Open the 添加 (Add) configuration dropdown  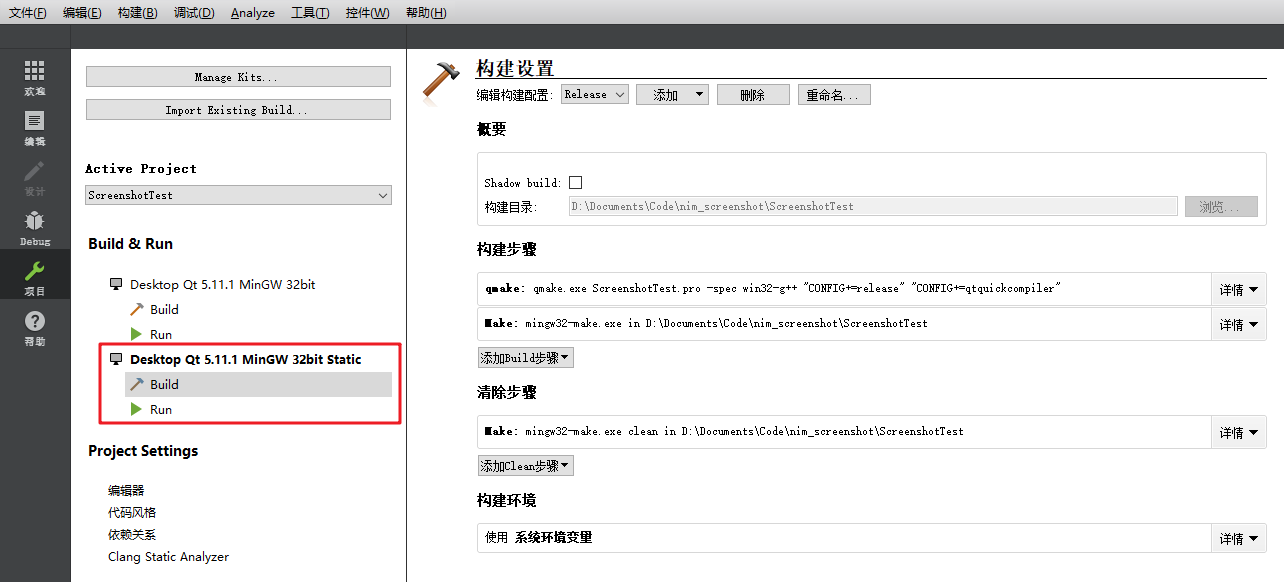[672, 95]
